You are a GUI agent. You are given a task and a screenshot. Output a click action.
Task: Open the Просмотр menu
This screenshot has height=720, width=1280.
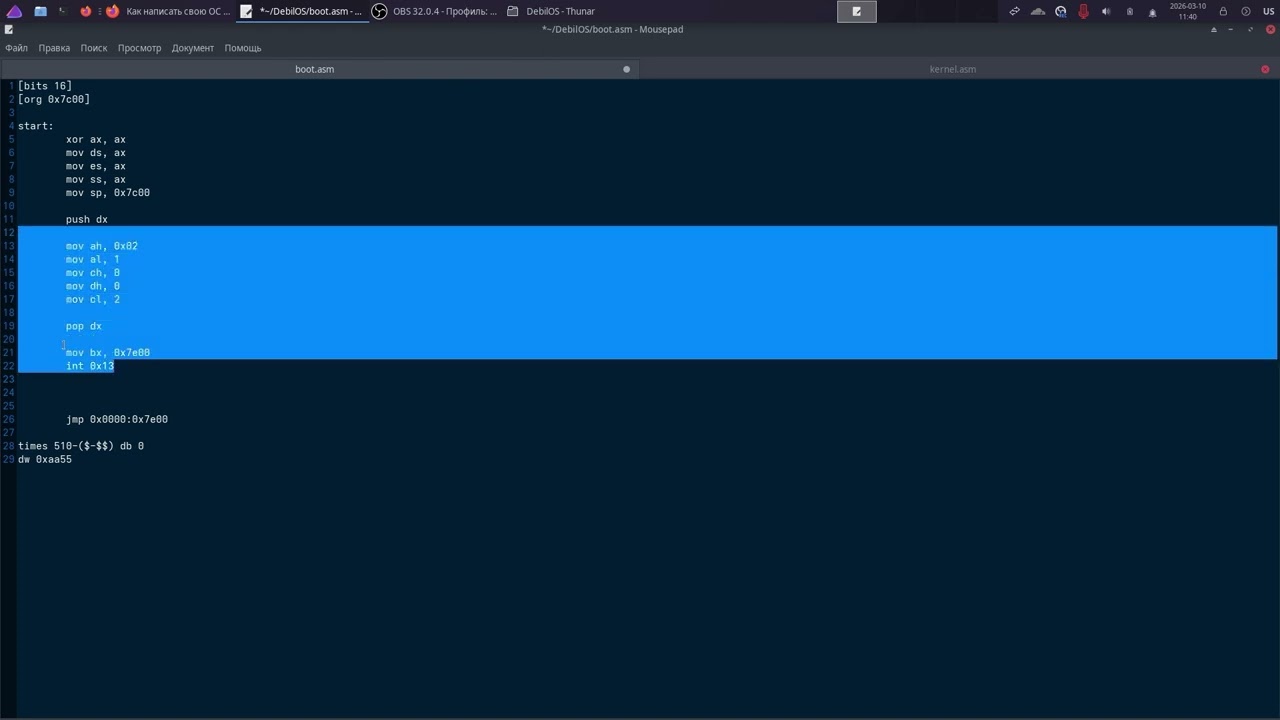tap(139, 48)
